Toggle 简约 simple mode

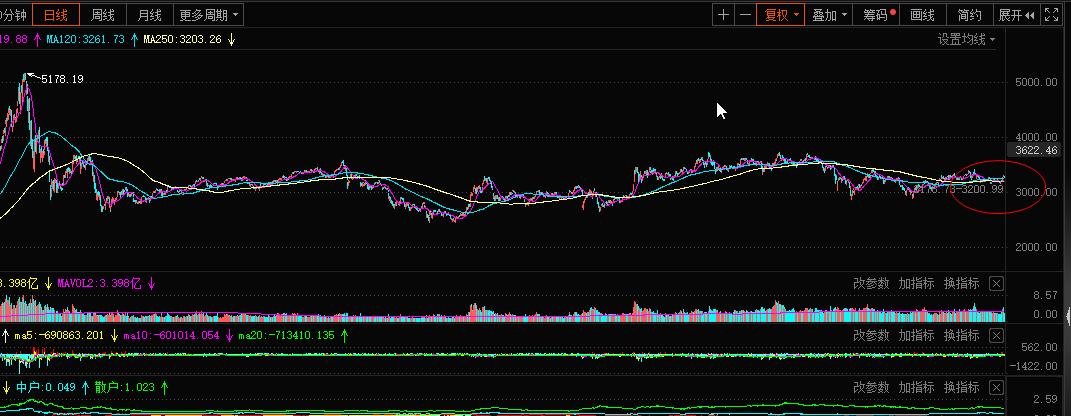point(969,14)
